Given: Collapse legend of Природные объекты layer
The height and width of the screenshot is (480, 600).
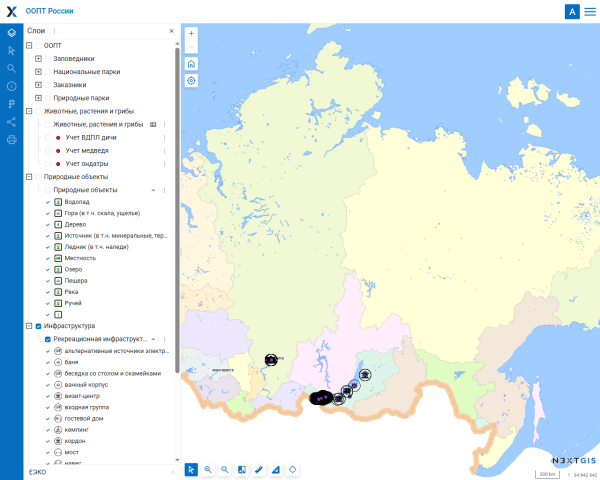Looking at the screenshot, I should [x=152, y=189].
